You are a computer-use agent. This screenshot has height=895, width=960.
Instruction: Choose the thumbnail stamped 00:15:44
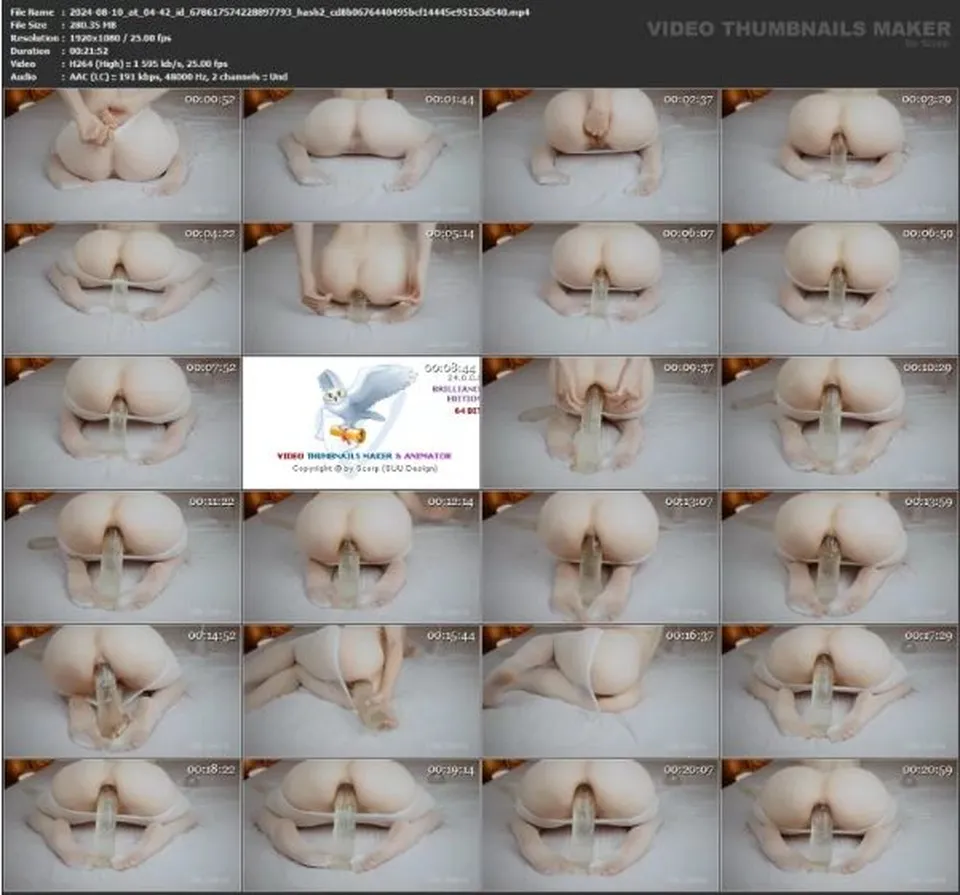pos(361,691)
